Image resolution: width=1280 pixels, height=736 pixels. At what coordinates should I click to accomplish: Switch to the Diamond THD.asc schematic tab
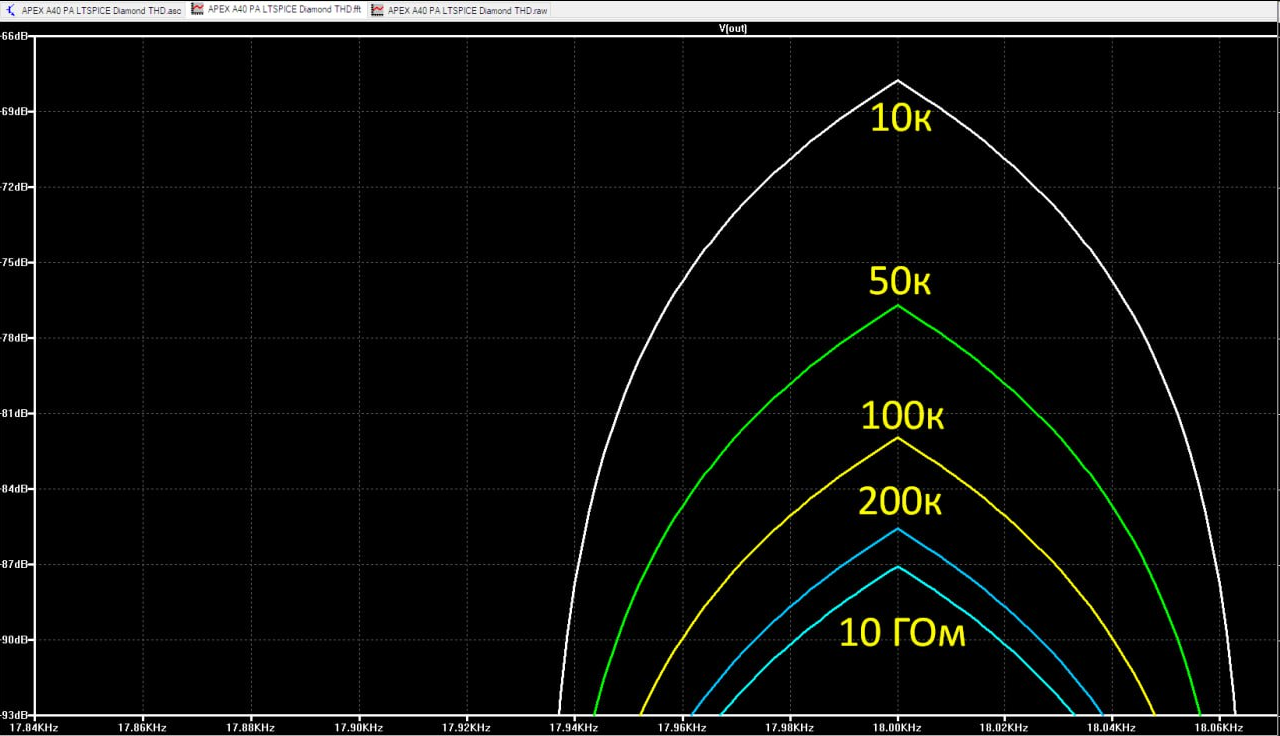94,10
